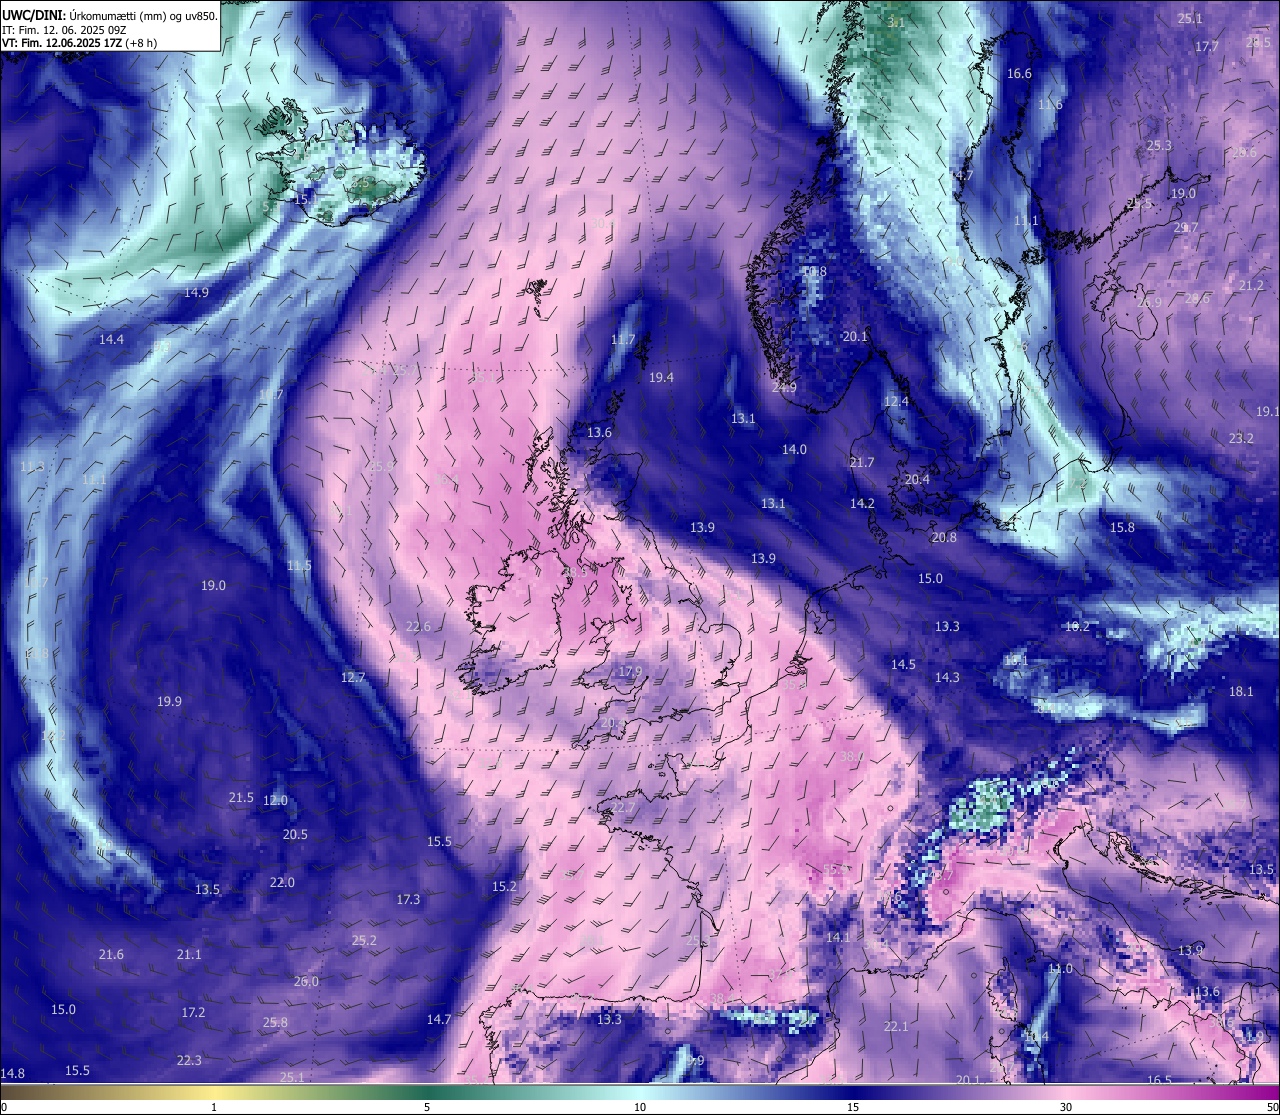The width and height of the screenshot is (1280, 1115).
Task: Click the map value 20.4
Action: click(917, 480)
